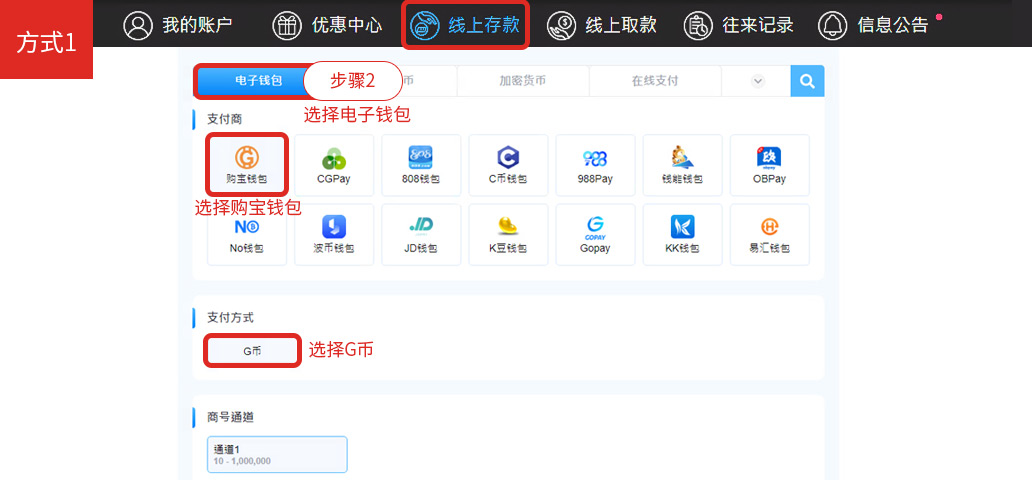Select the 808钱包 provider
1032x480 pixels.
[x=421, y=165]
